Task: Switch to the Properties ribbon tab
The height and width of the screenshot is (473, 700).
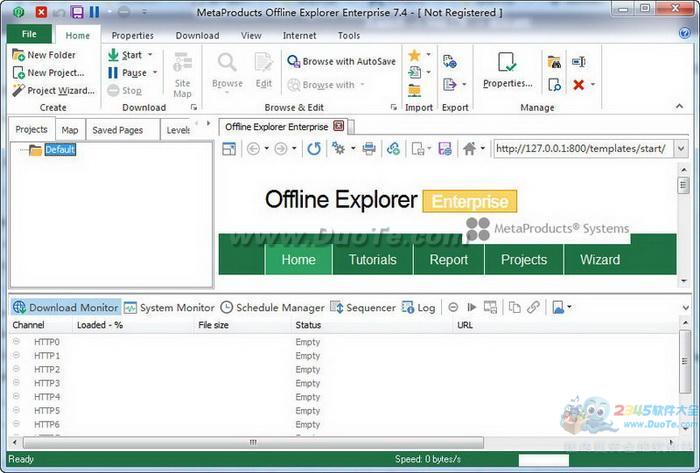Action: tap(133, 35)
